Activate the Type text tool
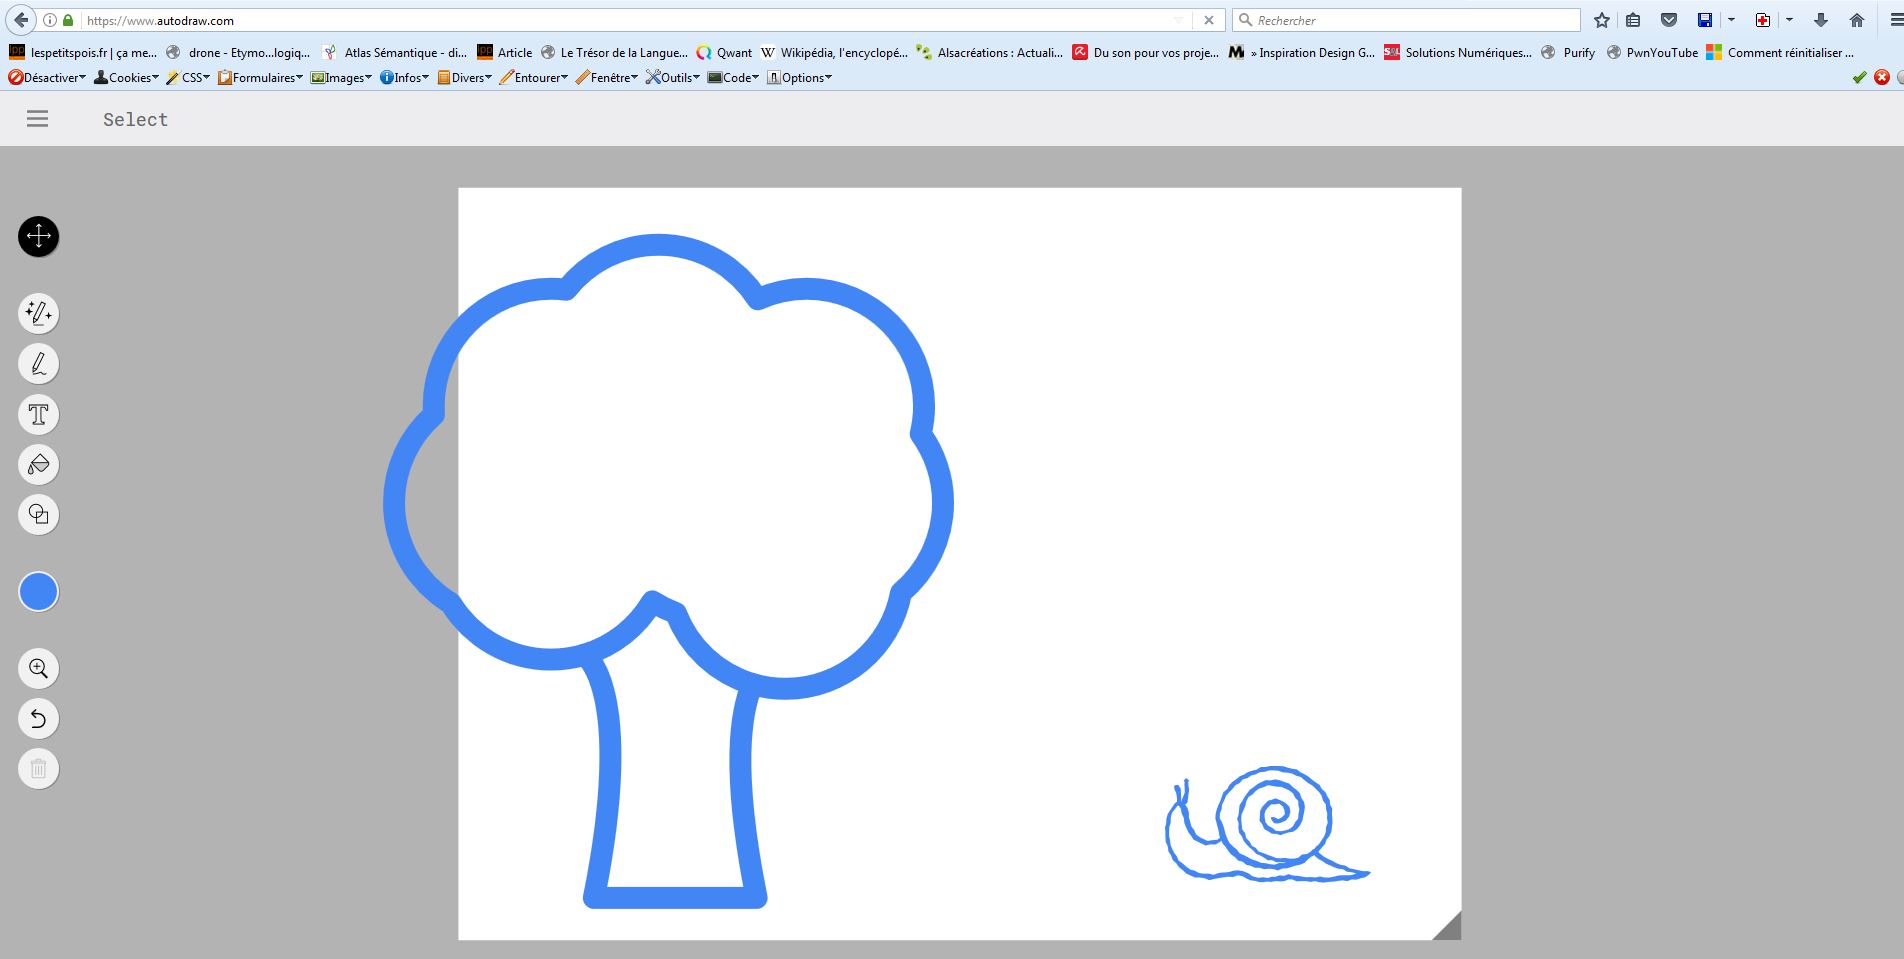The width and height of the screenshot is (1904, 959). click(x=38, y=414)
